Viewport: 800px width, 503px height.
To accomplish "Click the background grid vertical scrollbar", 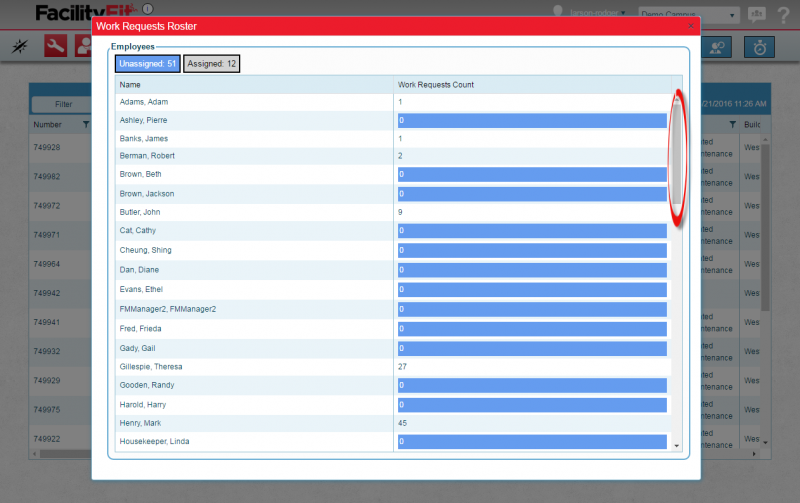I will pyautogui.click(x=765, y=227).
